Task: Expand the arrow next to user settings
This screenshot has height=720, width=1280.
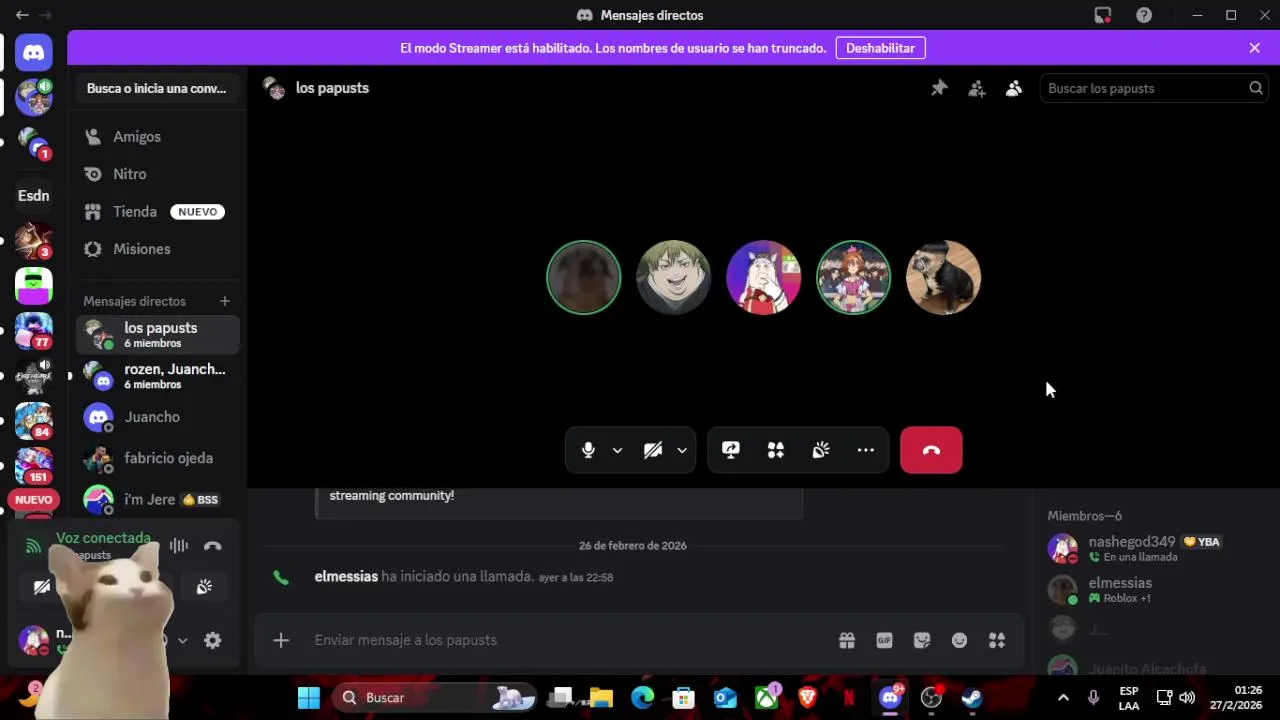Action: (182, 641)
